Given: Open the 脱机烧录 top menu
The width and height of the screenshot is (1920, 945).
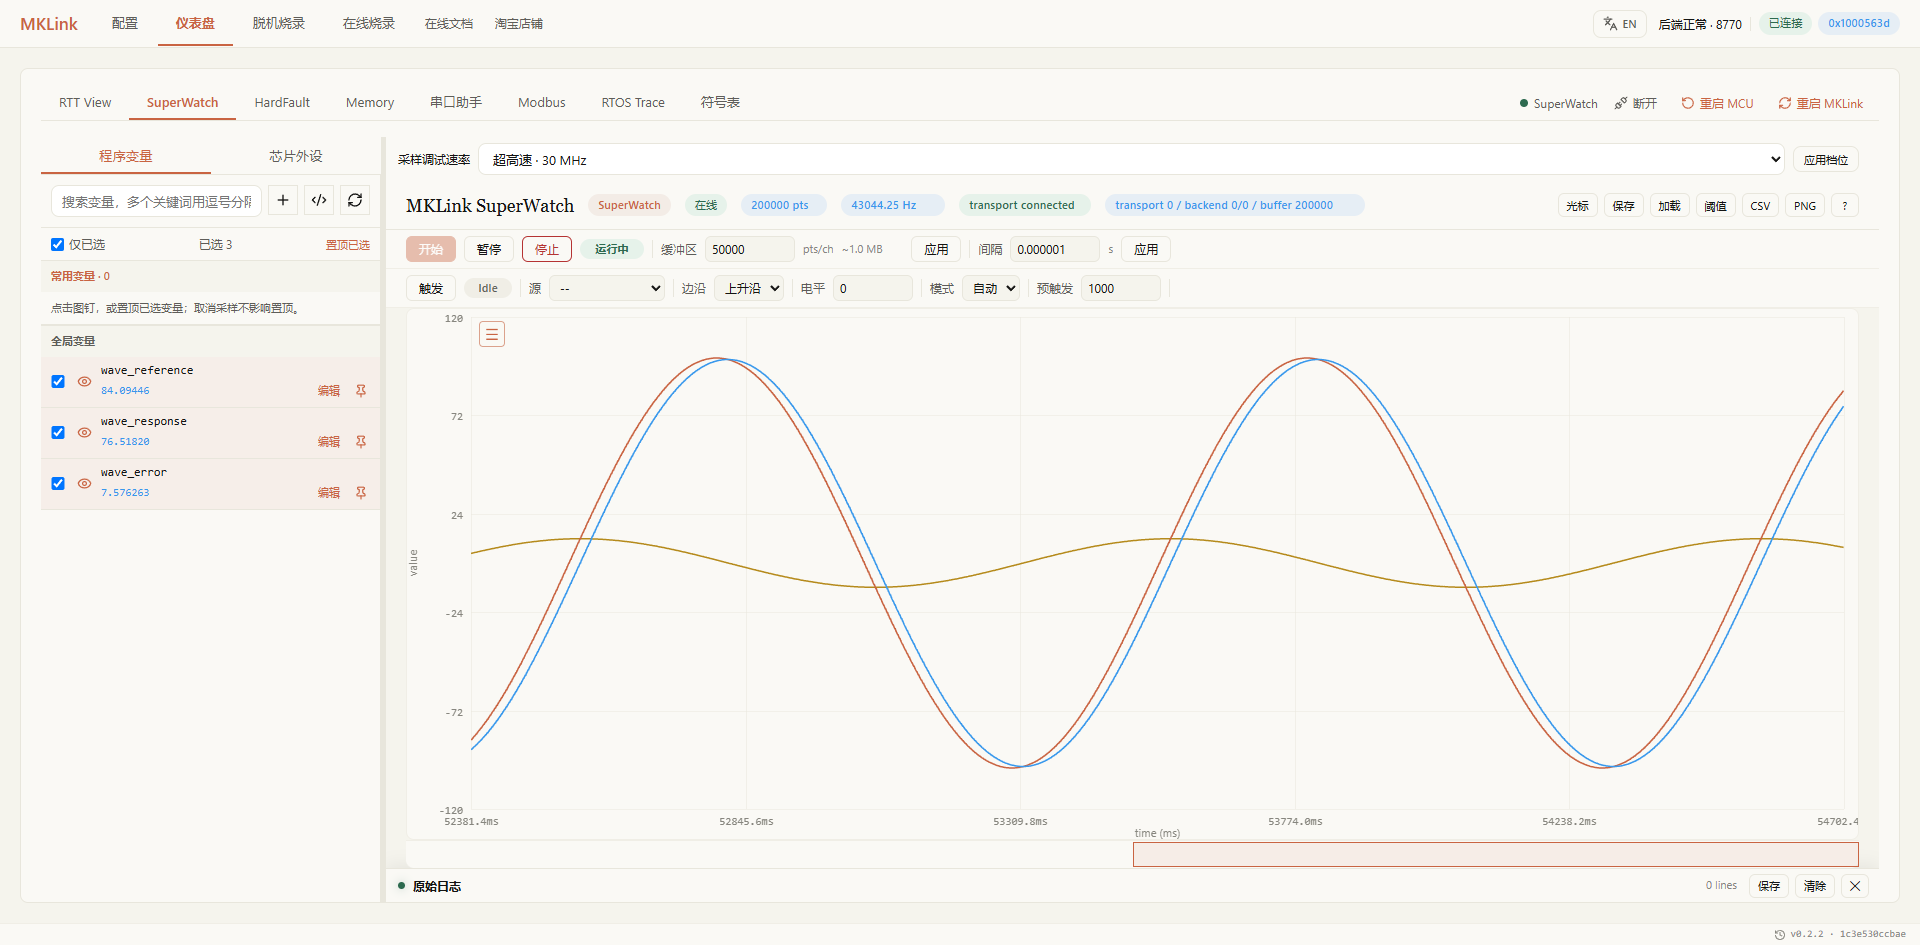Looking at the screenshot, I should (x=279, y=24).
